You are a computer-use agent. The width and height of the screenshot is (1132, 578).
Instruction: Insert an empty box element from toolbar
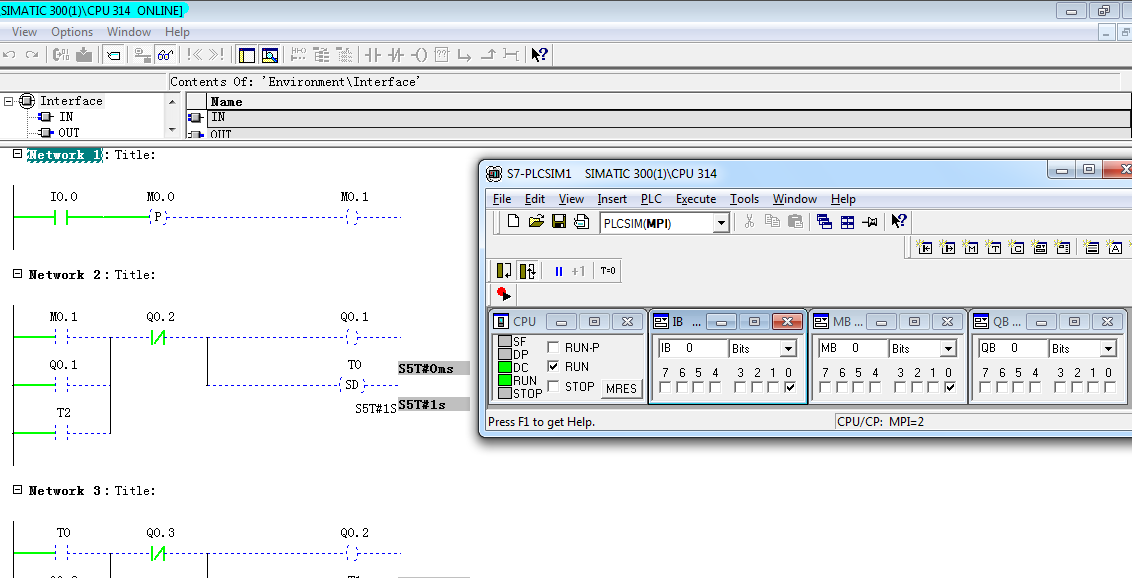coord(442,55)
